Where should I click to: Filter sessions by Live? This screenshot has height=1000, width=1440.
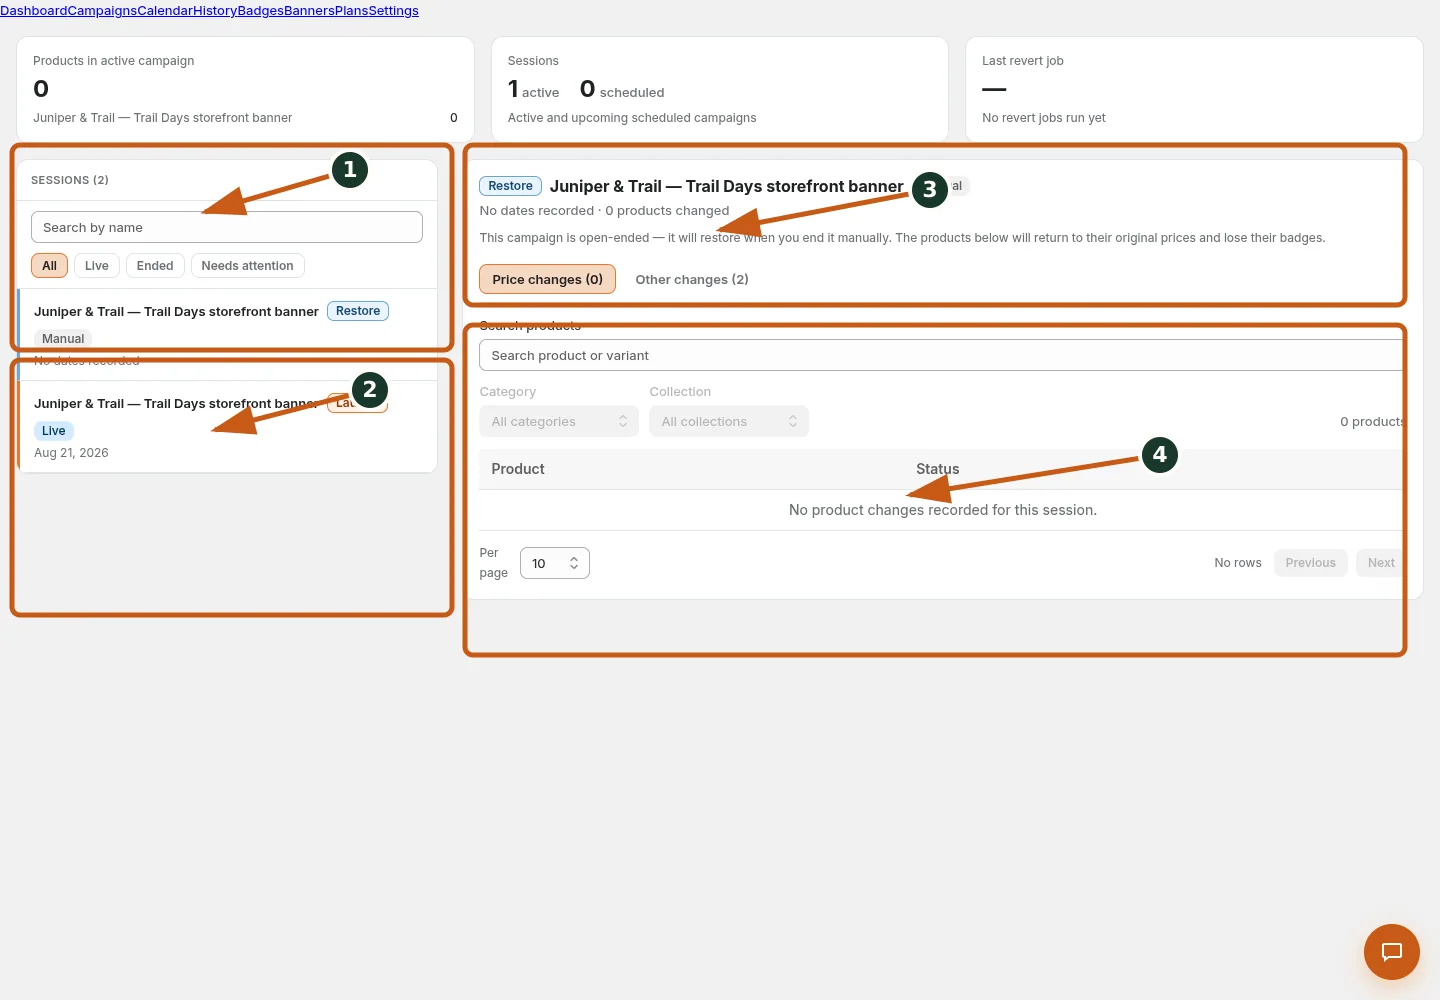pyautogui.click(x=97, y=266)
